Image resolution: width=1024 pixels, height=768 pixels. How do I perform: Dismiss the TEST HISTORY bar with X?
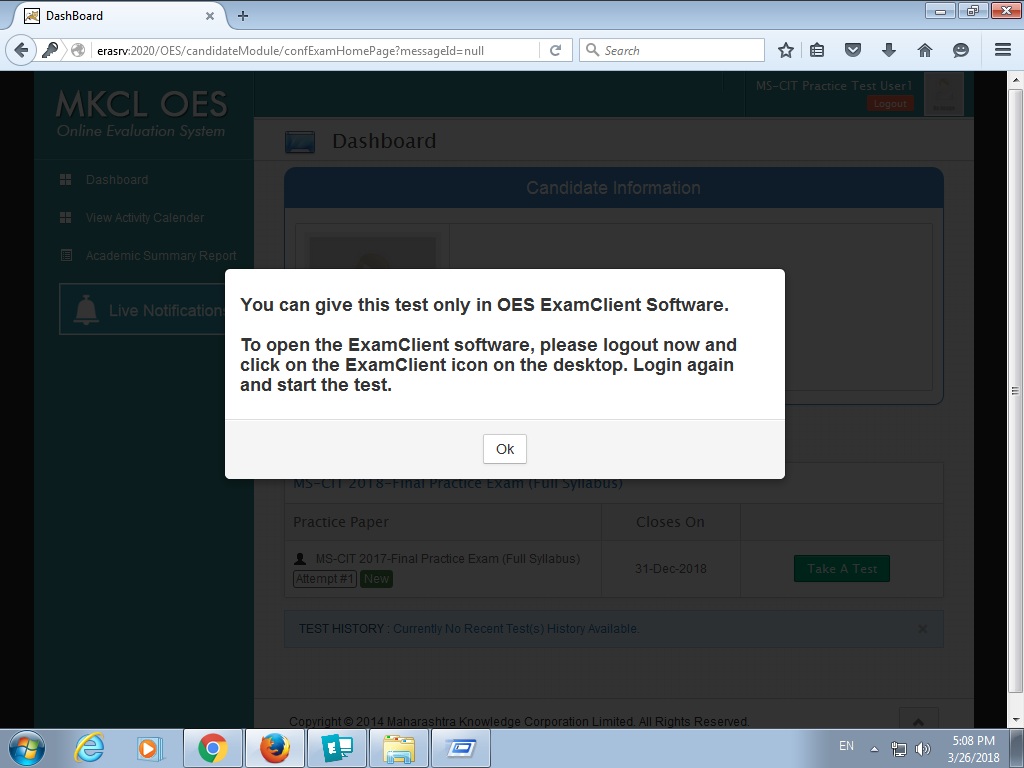click(922, 629)
